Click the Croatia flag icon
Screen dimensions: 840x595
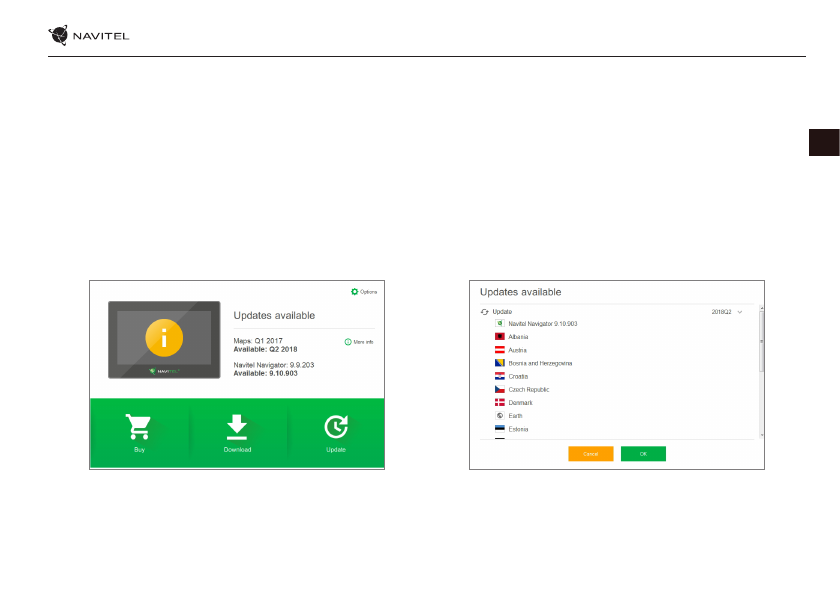point(500,376)
